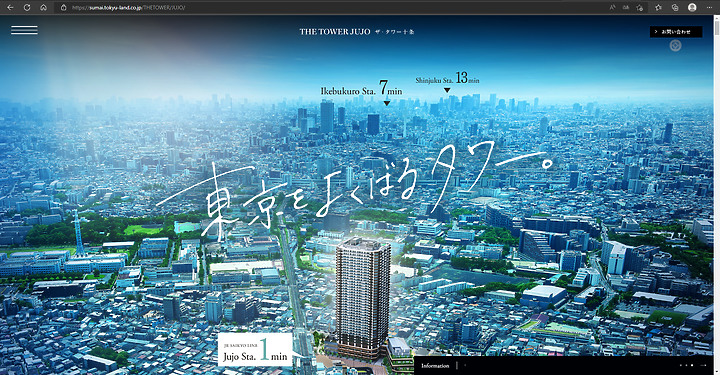Click the scrollbar up arrow
The height and width of the screenshot is (375, 720).
[x=716, y=18]
